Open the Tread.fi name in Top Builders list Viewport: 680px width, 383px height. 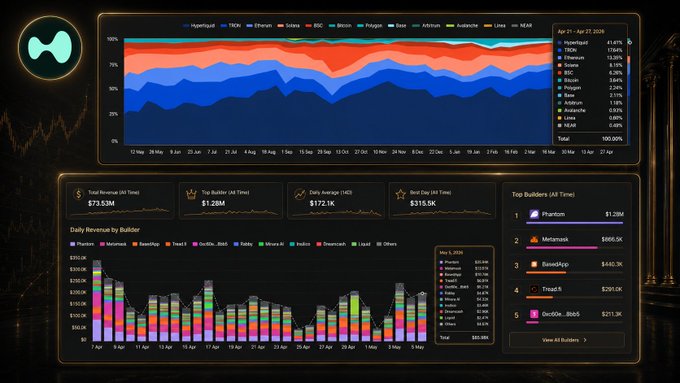pyautogui.click(x=552, y=289)
